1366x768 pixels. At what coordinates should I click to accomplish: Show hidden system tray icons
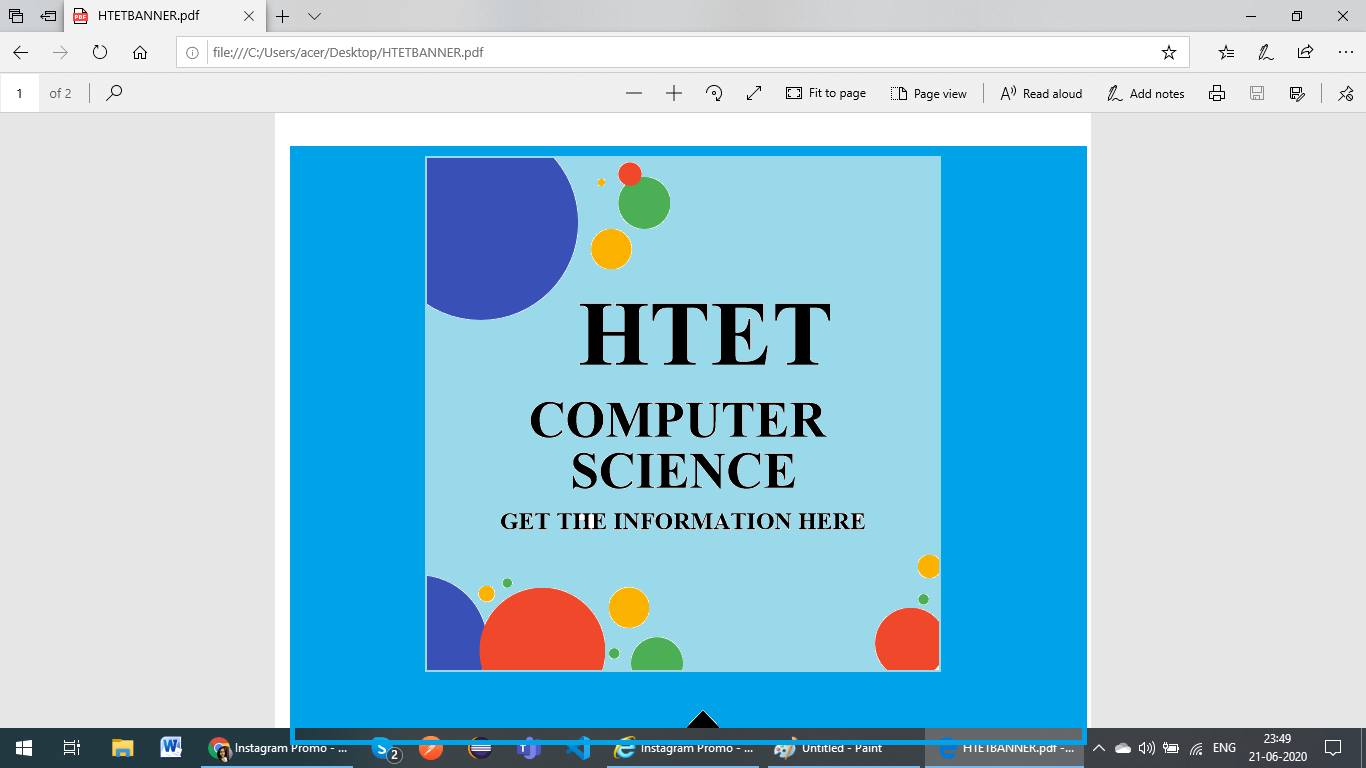point(1098,748)
